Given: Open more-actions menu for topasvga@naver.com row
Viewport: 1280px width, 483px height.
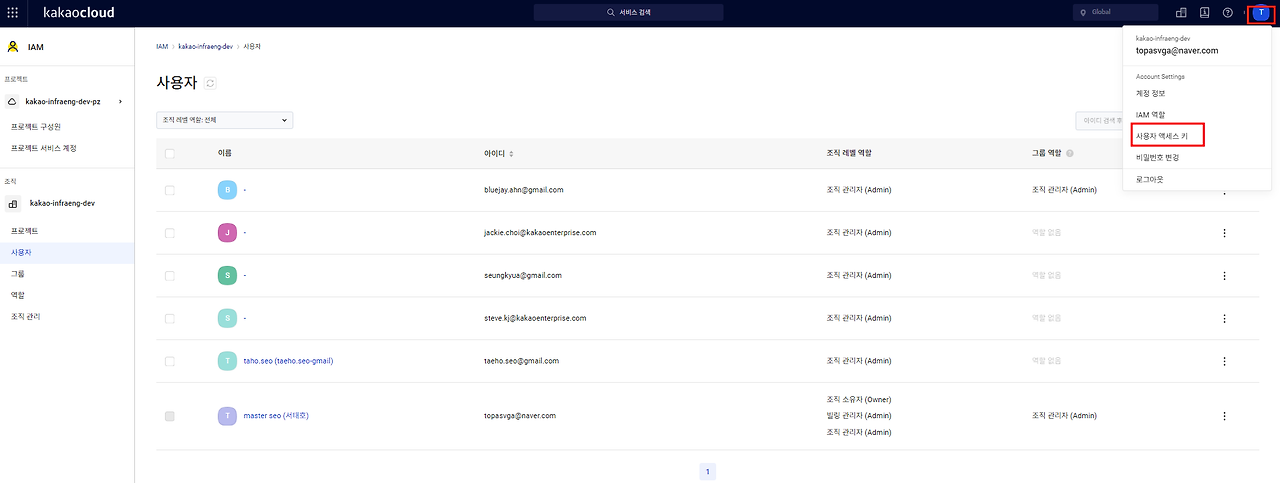Looking at the screenshot, I should point(1224,415).
